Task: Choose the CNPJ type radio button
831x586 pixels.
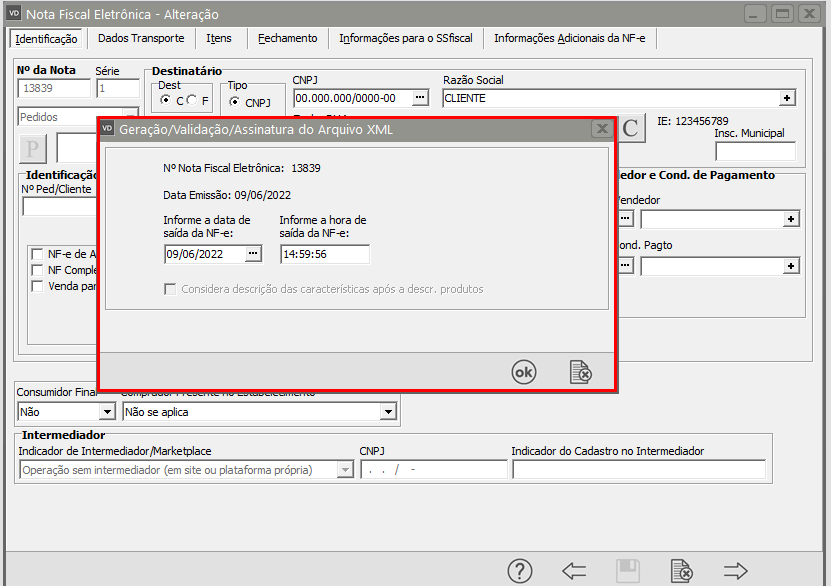Action: (234, 102)
